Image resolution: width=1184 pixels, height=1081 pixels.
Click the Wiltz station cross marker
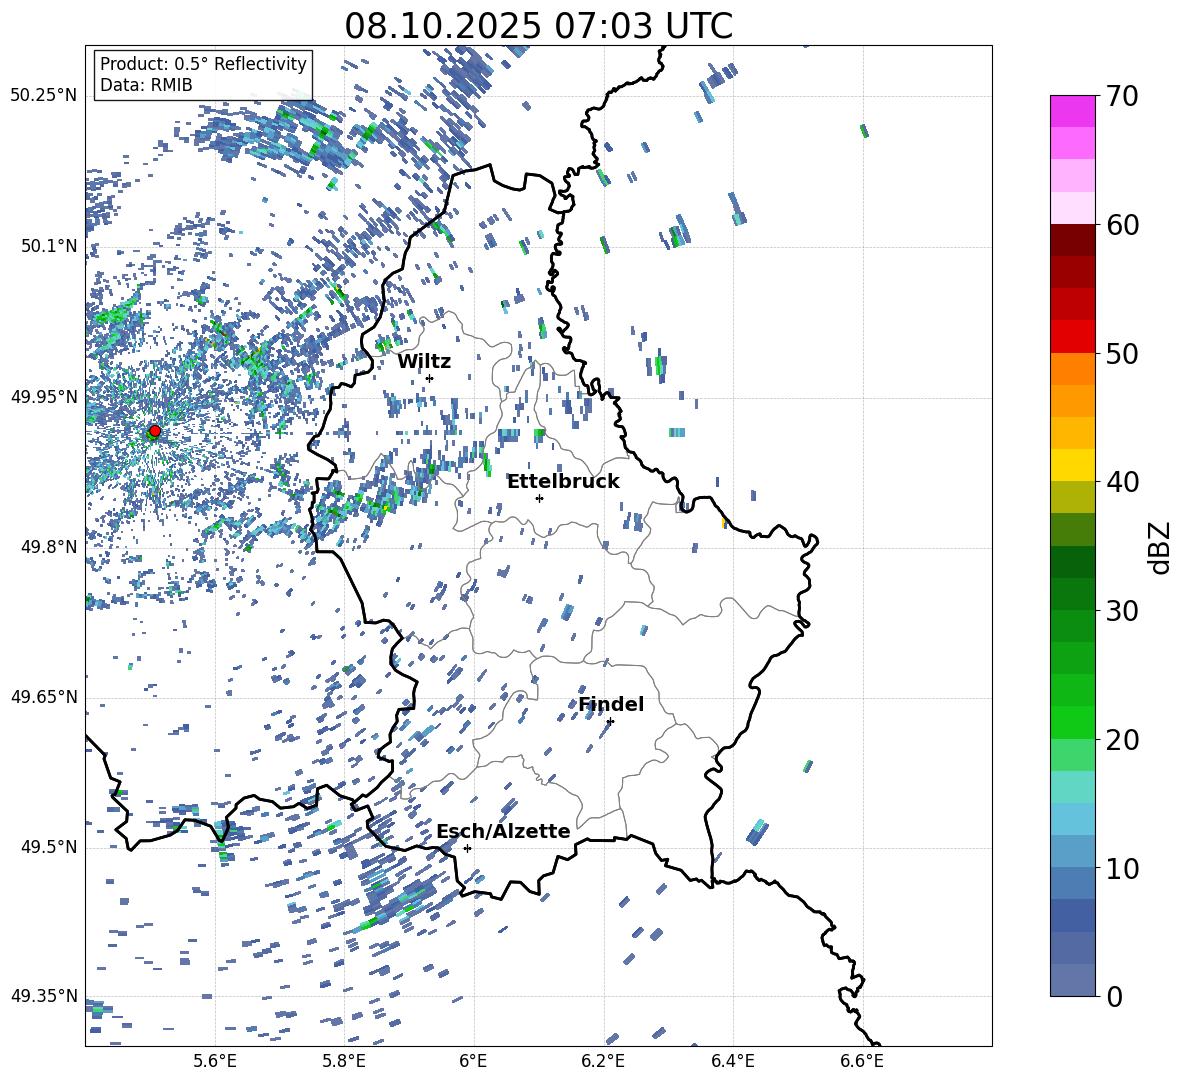(430, 378)
